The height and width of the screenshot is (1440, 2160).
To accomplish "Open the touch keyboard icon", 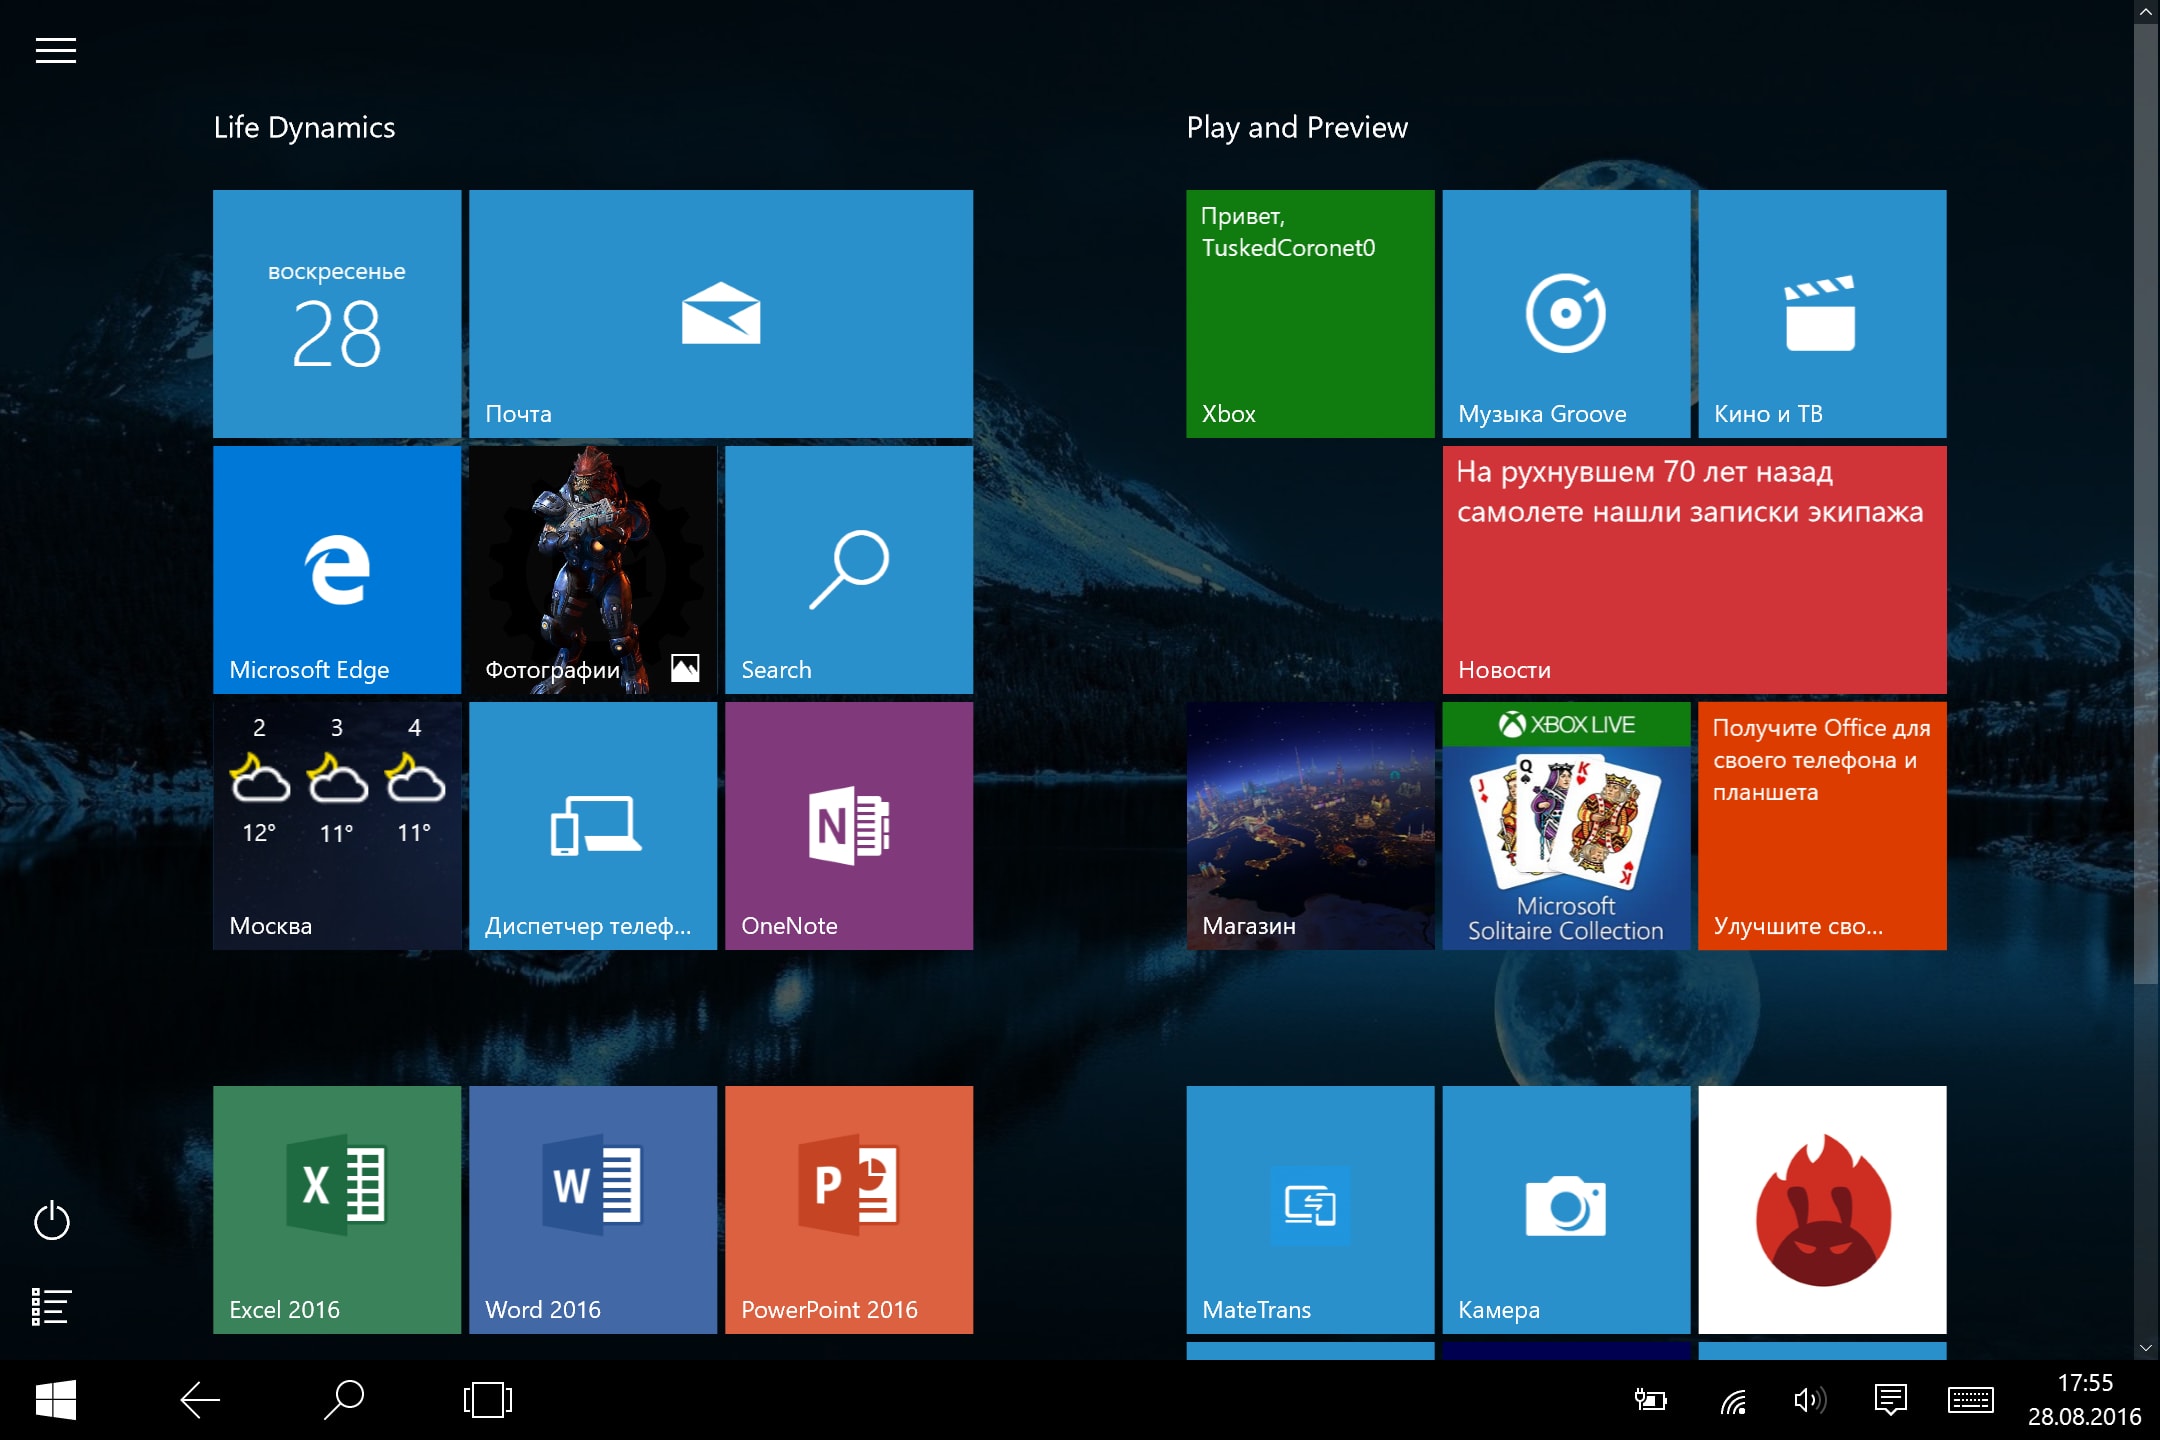I will (x=1971, y=1400).
